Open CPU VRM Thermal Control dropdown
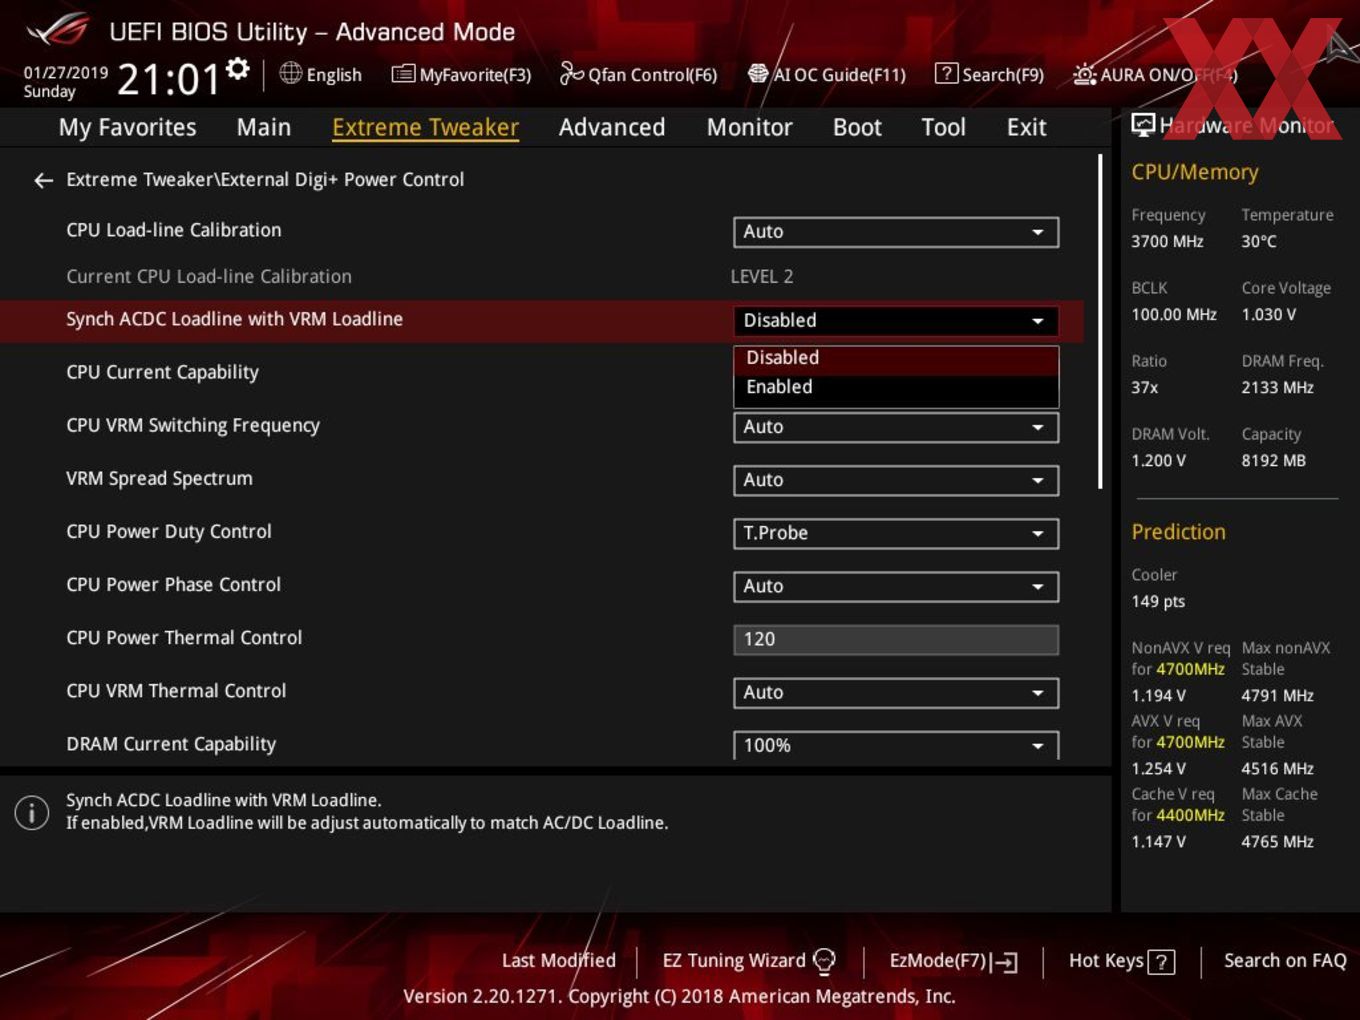1360x1020 pixels. (896, 692)
